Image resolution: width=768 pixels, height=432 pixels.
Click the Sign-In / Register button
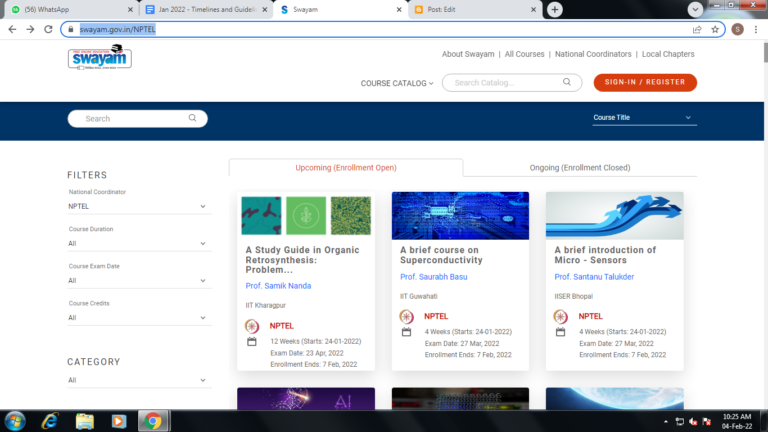(x=645, y=83)
